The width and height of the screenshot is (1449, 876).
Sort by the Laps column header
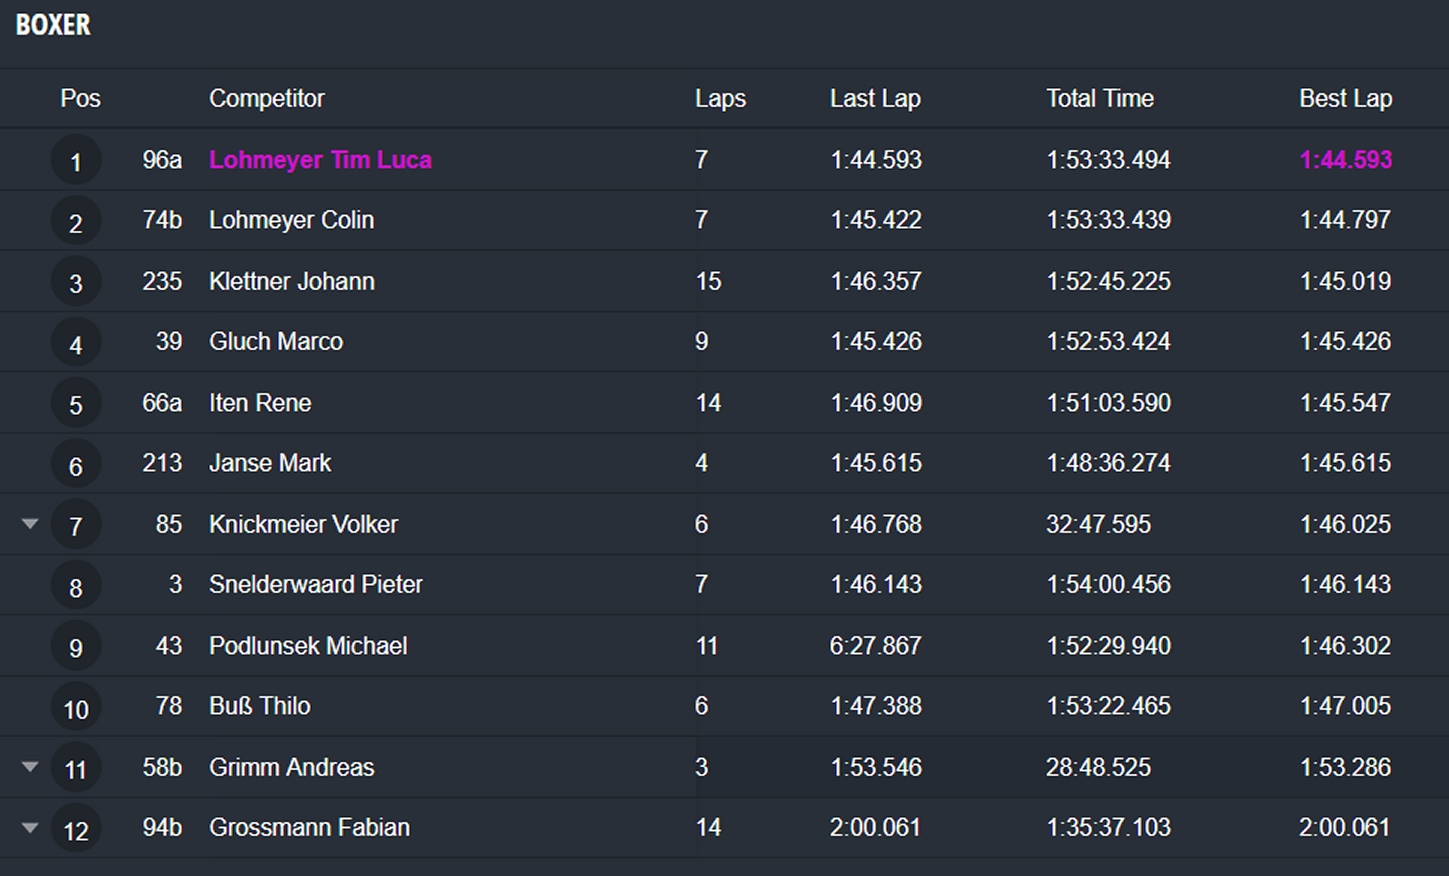tap(720, 98)
